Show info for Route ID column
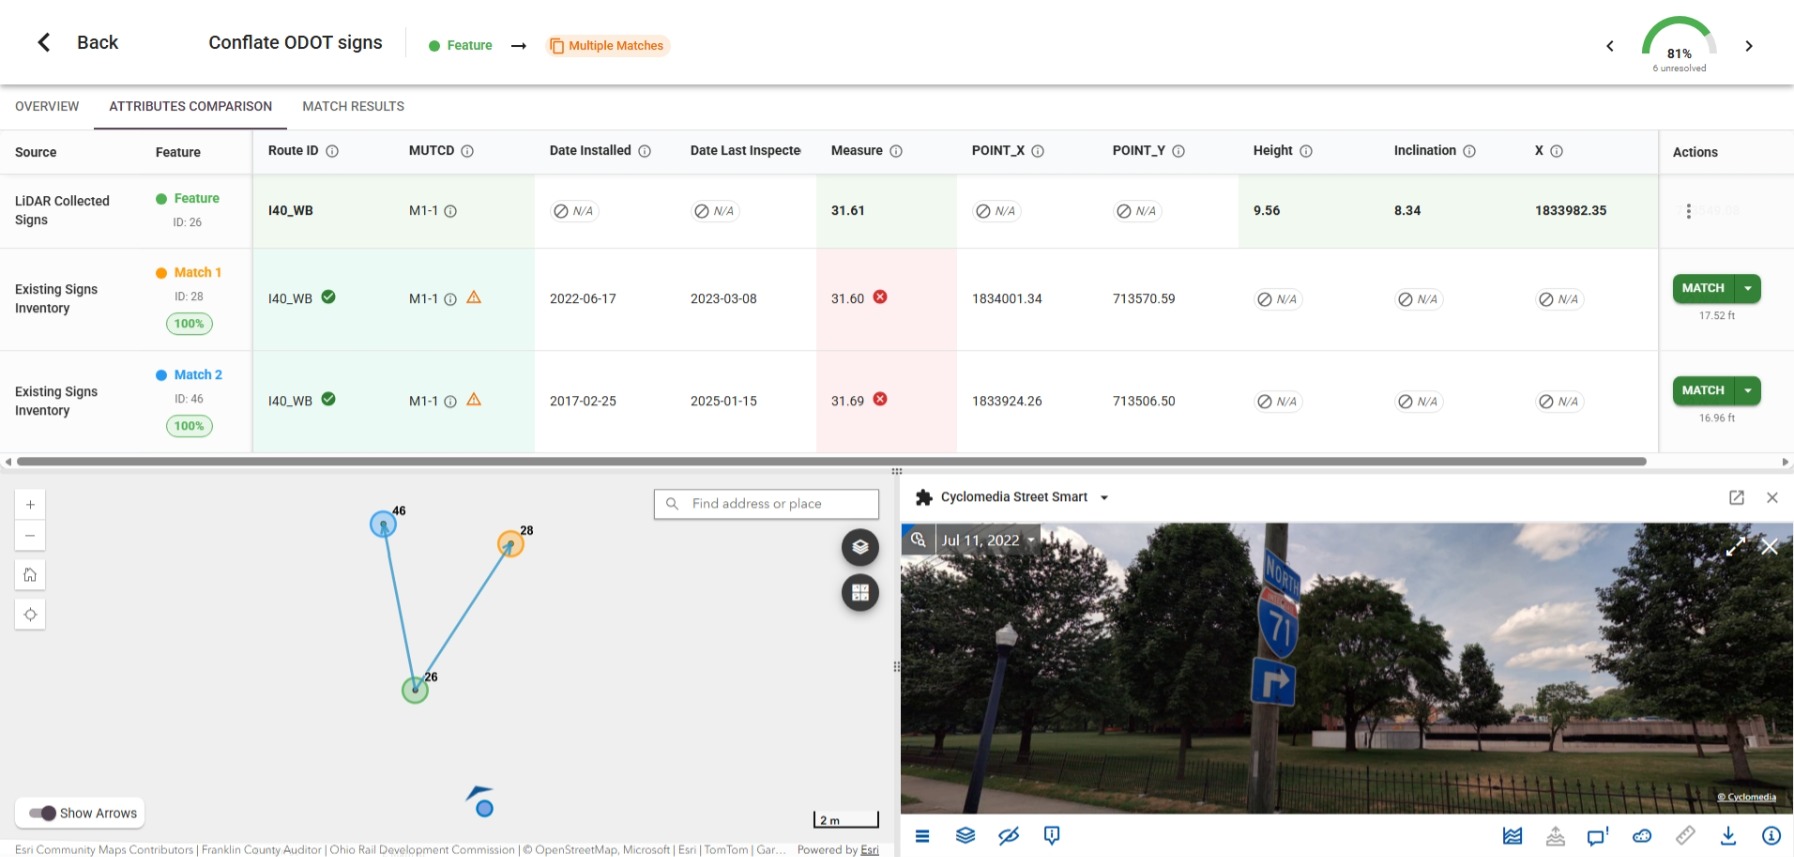Image resolution: width=1794 pixels, height=857 pixels. pos(332,151)
